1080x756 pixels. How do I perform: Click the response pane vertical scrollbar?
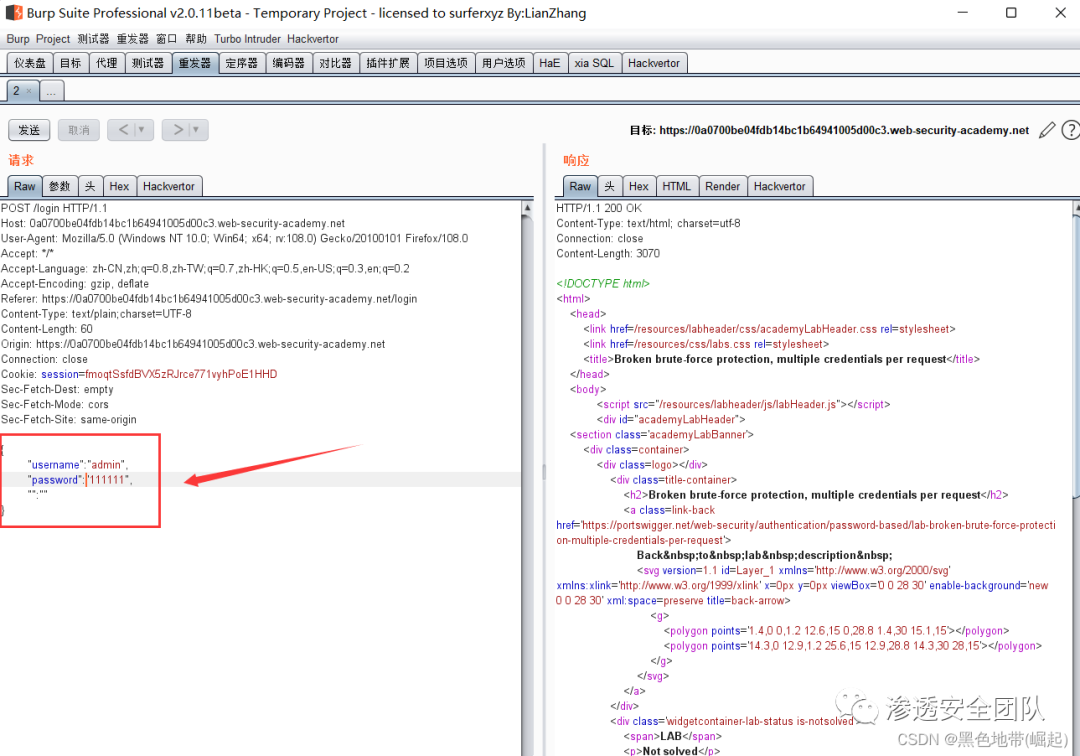[1076, 357]
